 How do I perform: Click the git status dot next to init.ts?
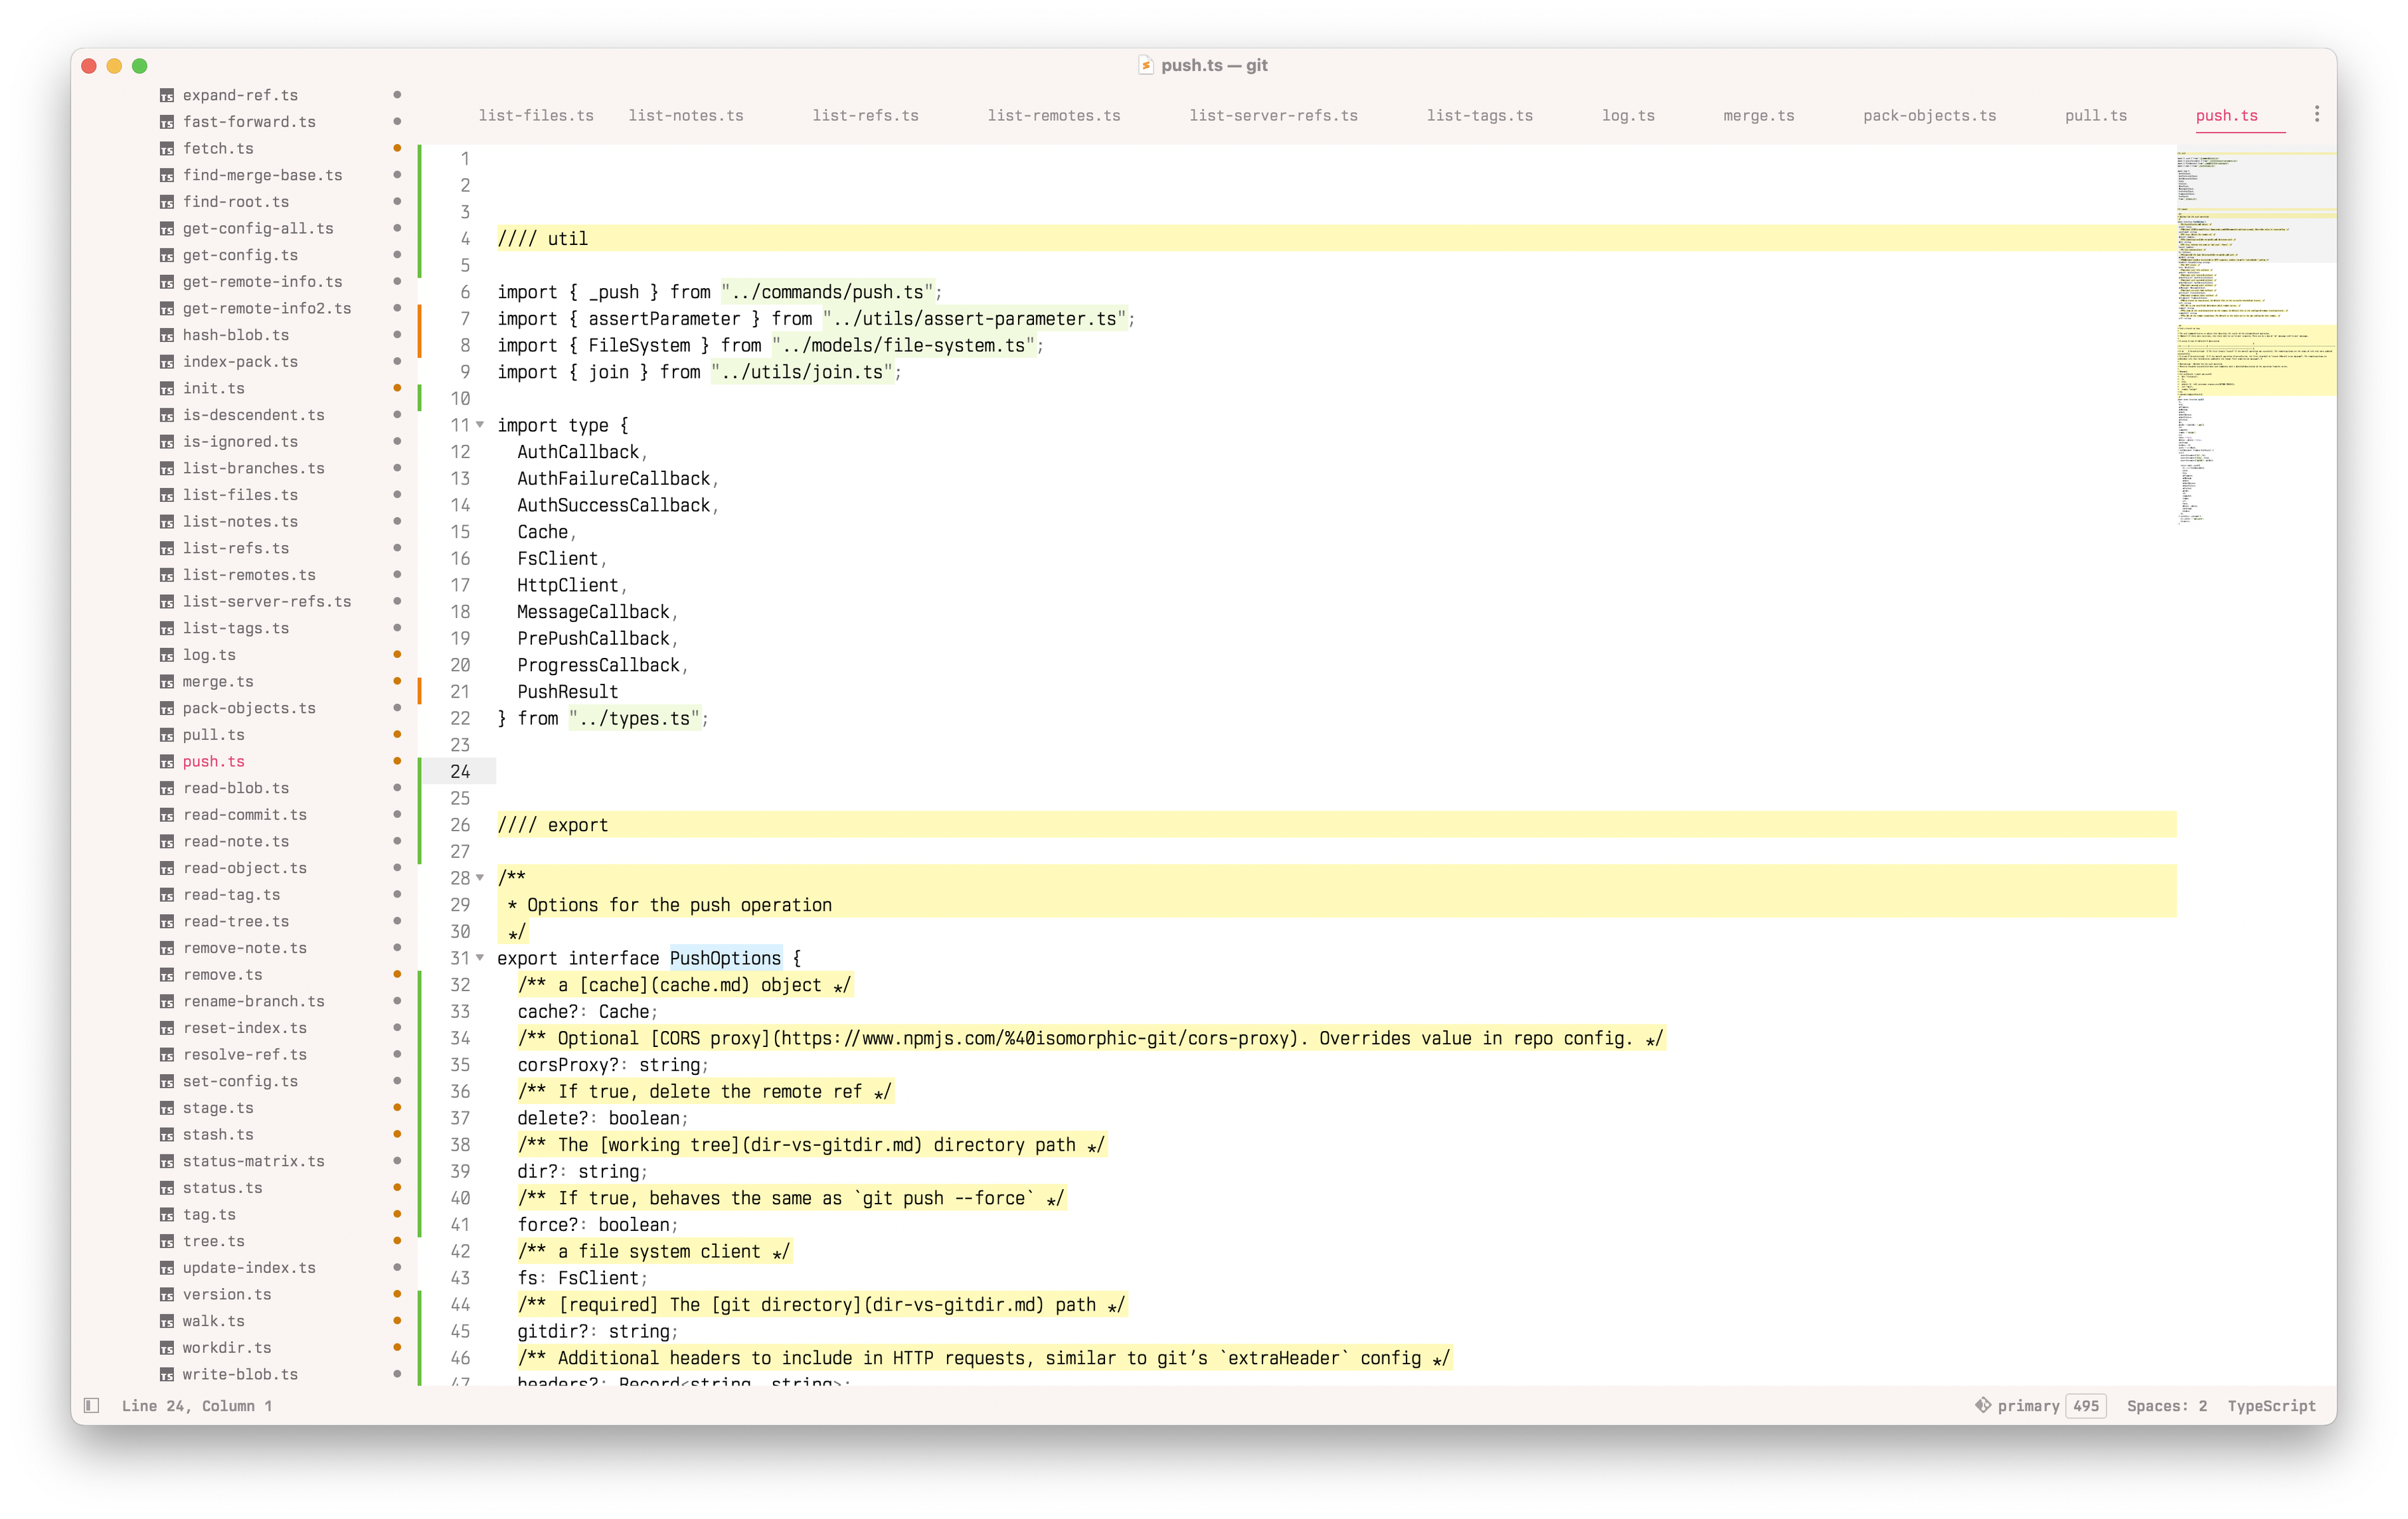[397, 388]
